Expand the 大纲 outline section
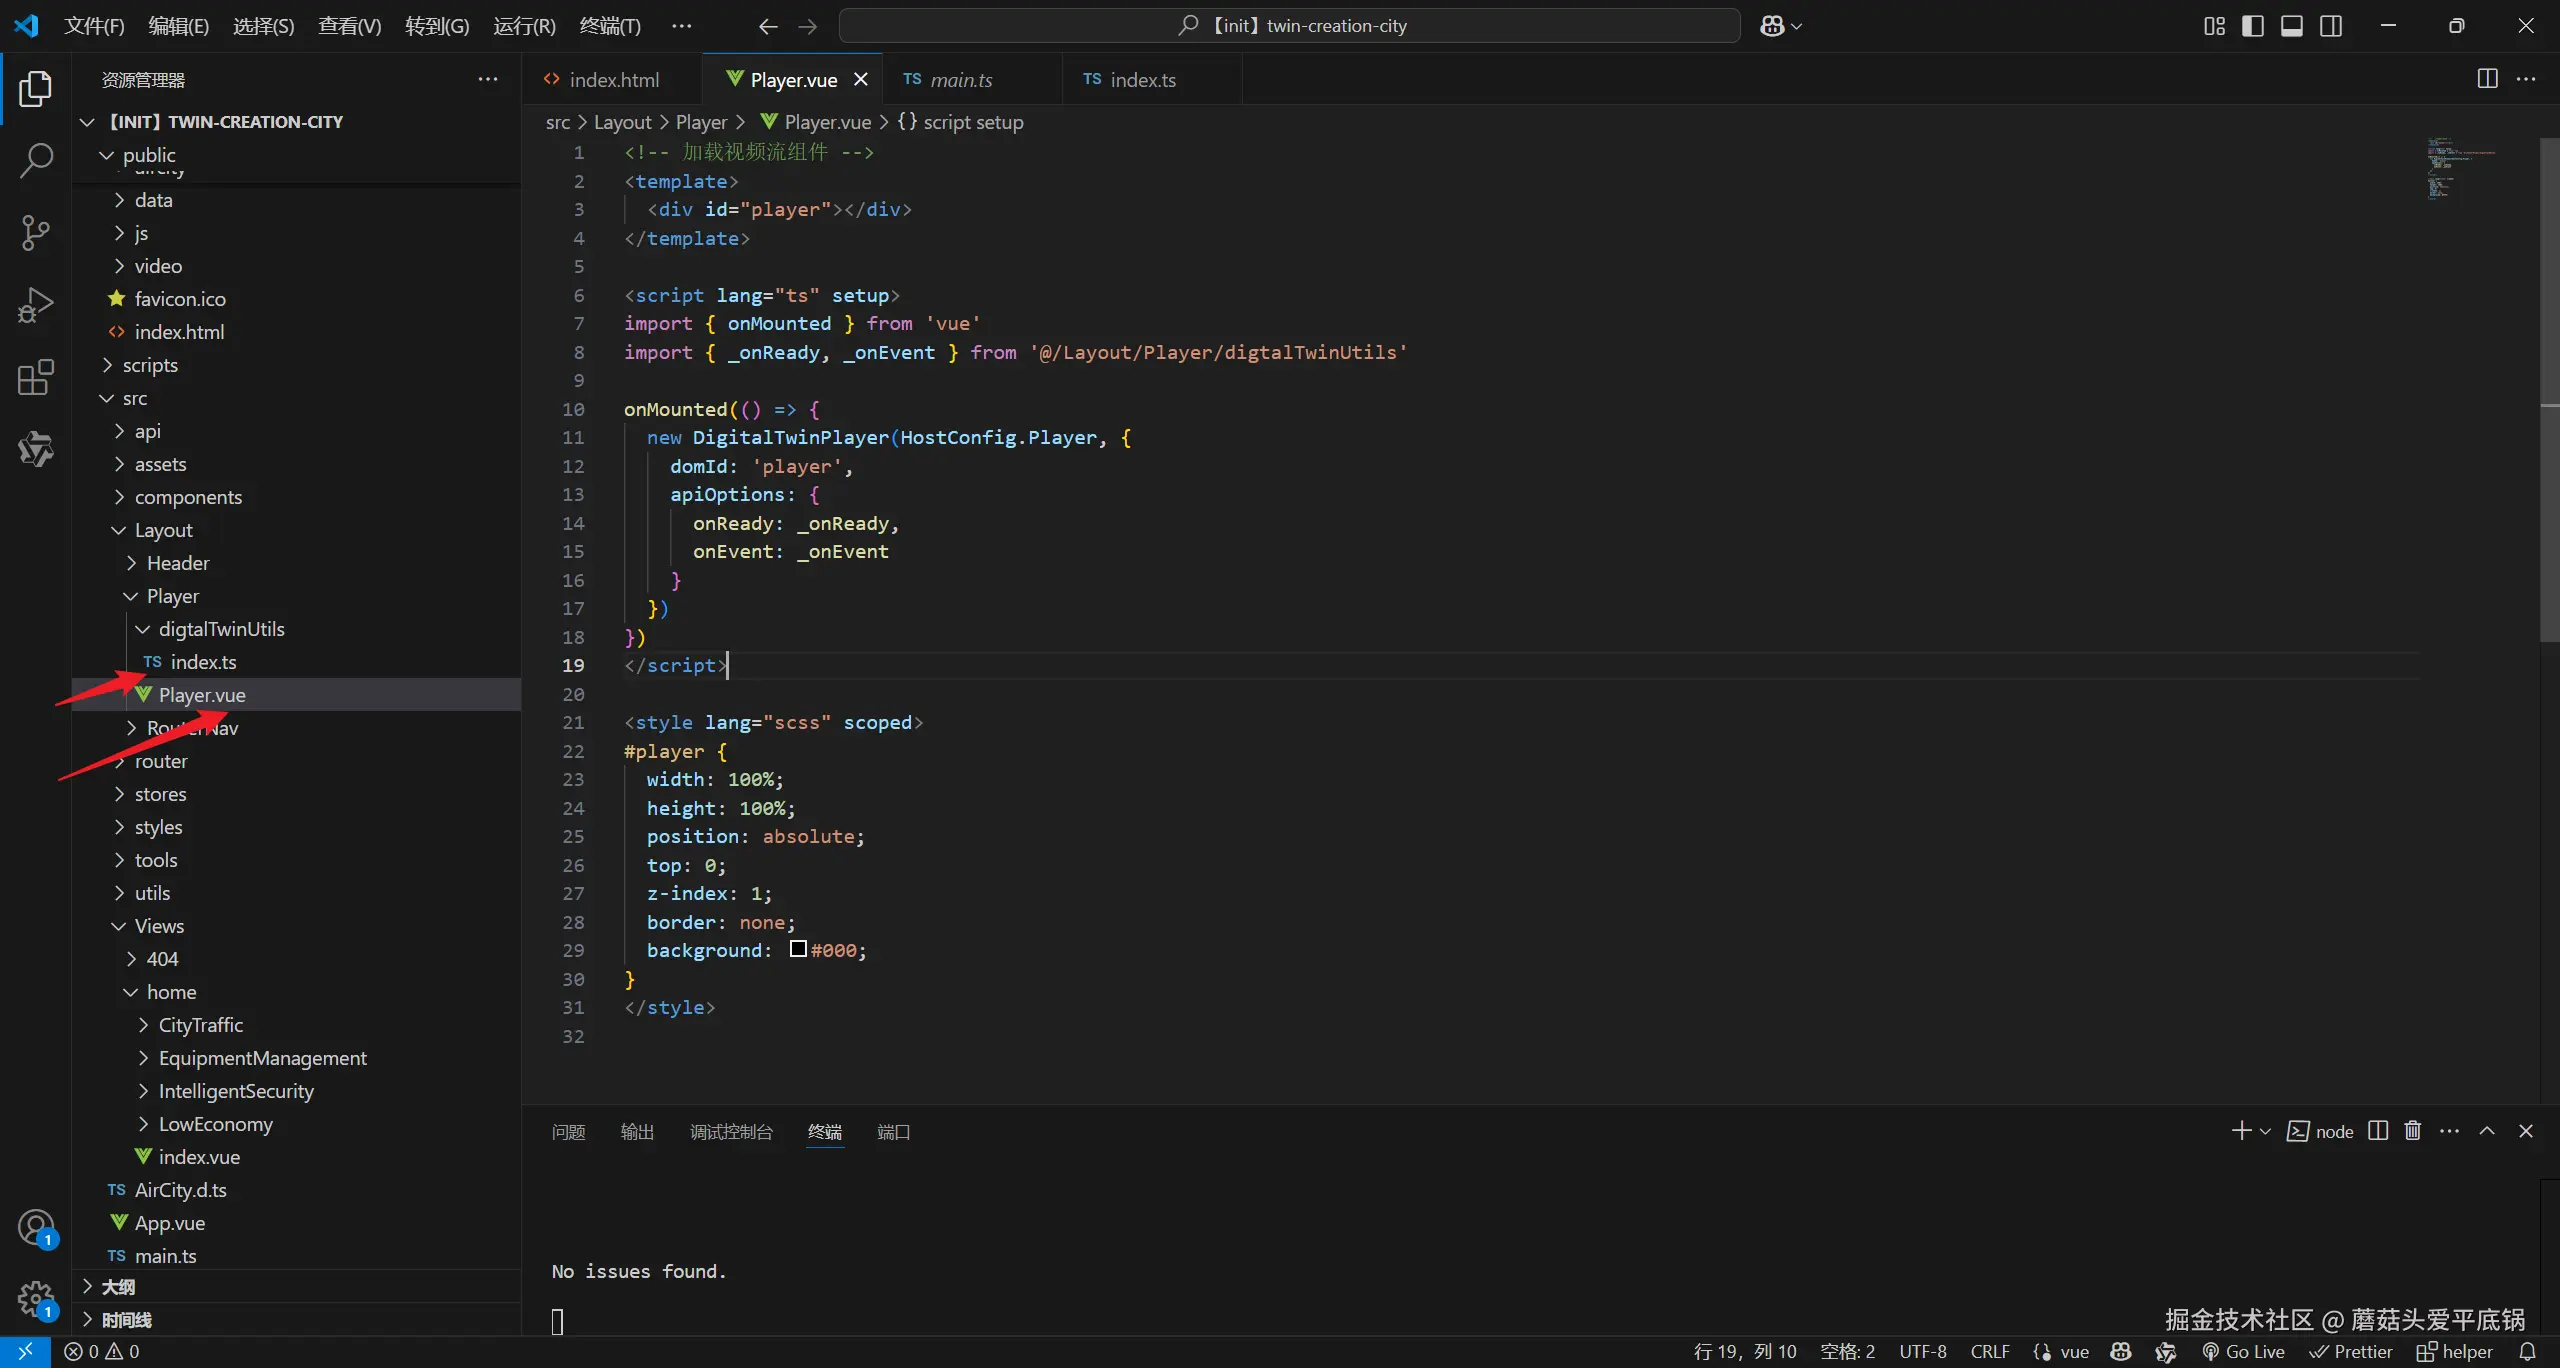 click(x=118, y=1287)
